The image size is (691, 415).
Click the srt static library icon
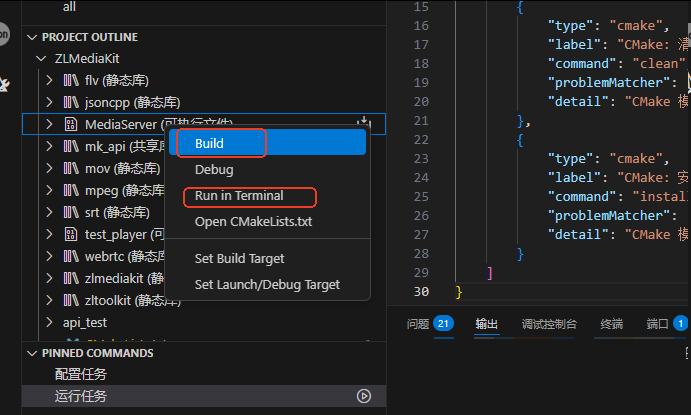point(71,212)
